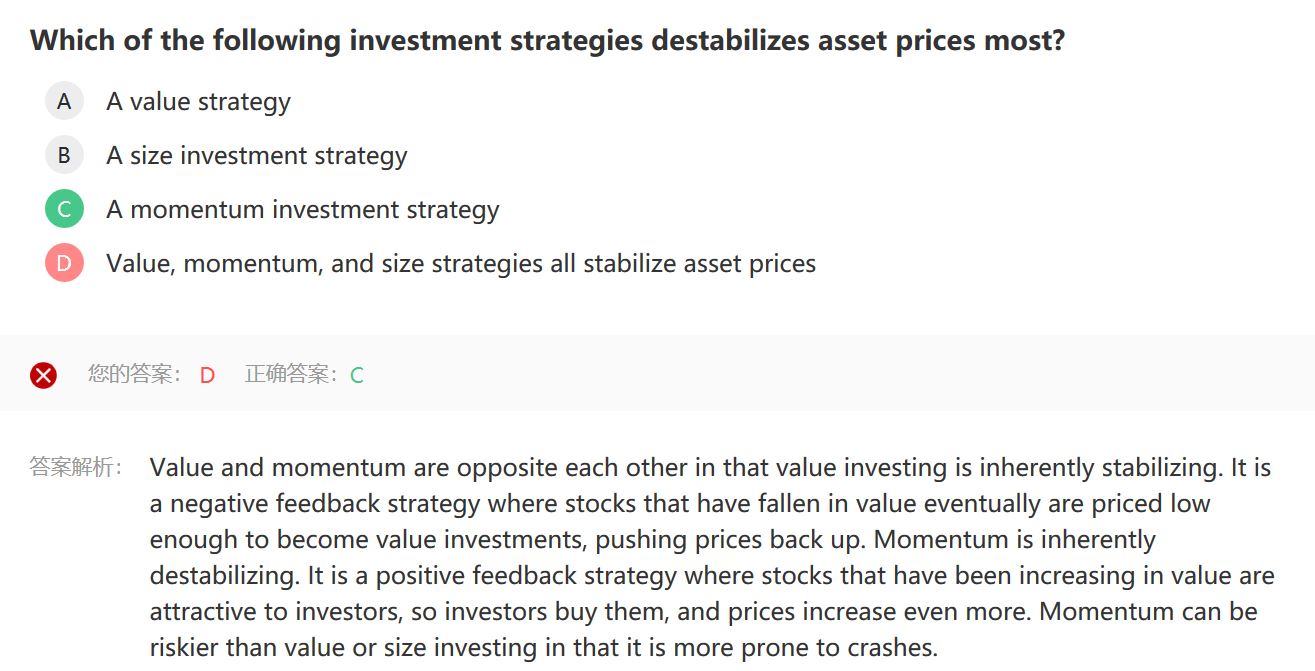Click the question heading text
This screenshot has height=671, width=1315.
548,40
